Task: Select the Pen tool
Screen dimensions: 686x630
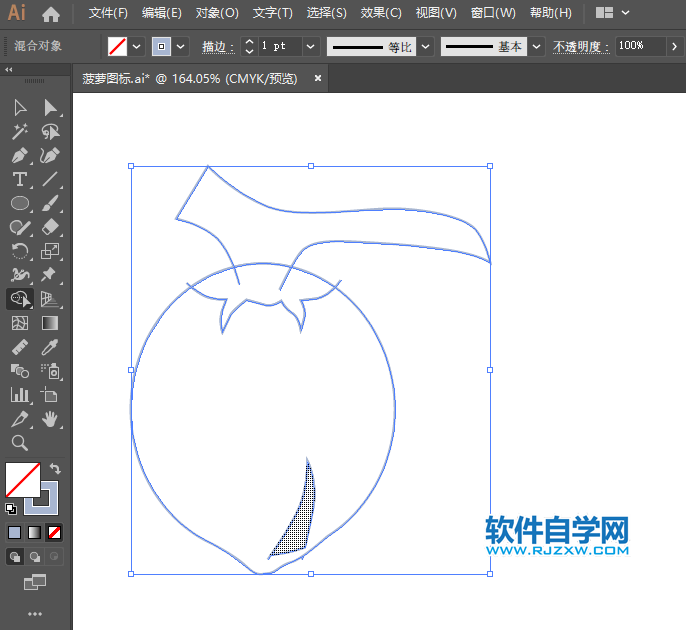Action: click(20, 156)
